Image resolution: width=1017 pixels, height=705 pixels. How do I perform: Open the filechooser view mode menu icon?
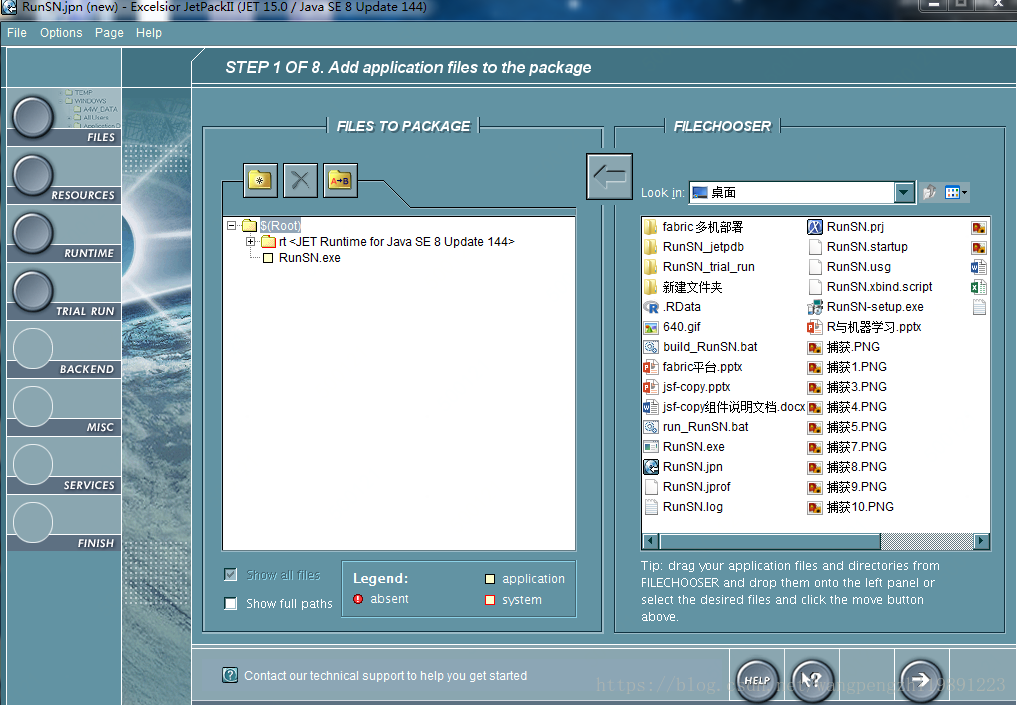click(955, 192)
